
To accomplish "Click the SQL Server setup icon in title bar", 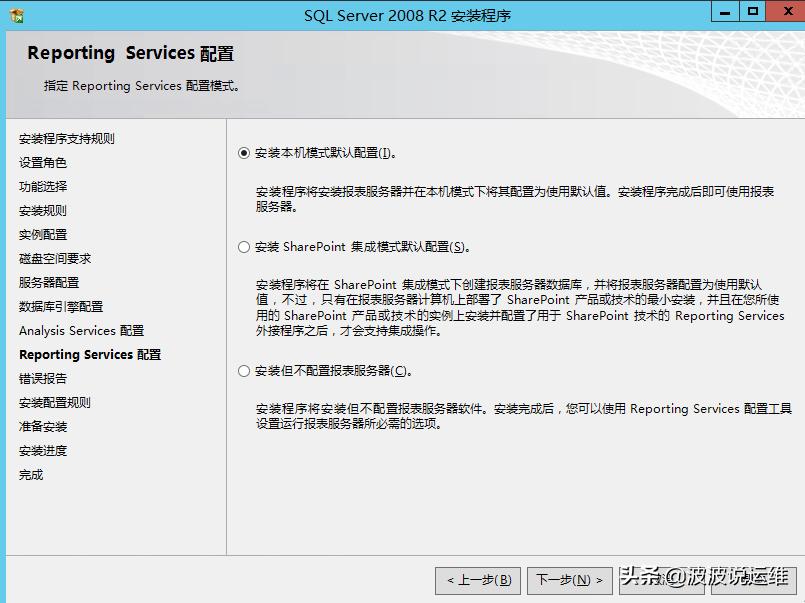I will pyautogui.click(x=15, y=11).
